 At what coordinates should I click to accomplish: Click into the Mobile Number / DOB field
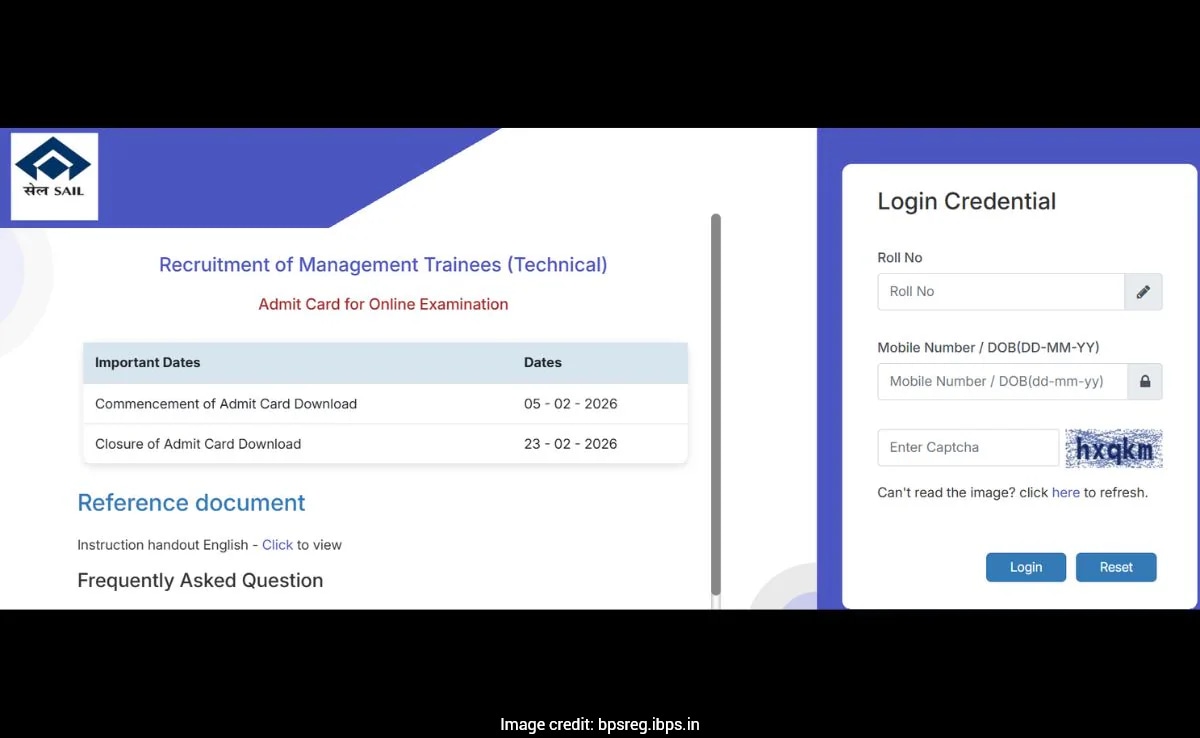point(1002,382)
